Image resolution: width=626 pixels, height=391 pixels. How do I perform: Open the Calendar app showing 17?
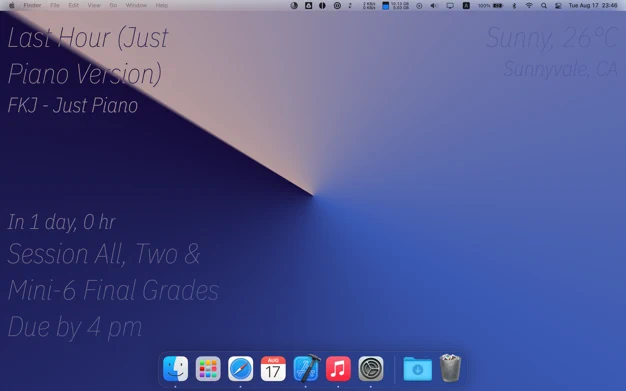pos(273,368)
